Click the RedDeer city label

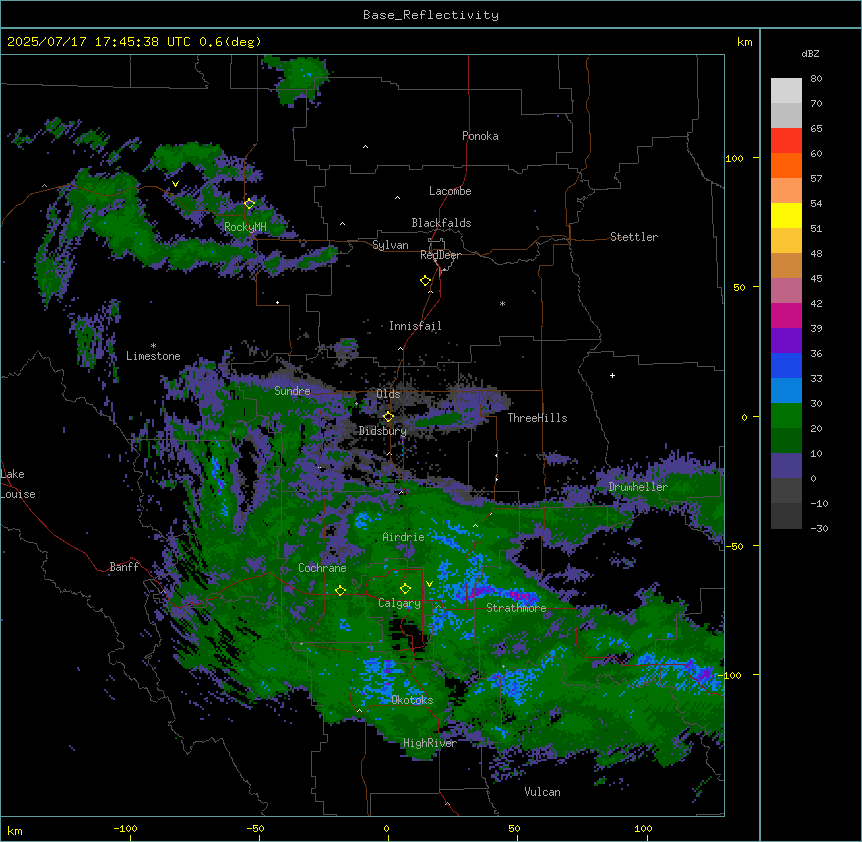pyautogui.click(x=440, y=255)
